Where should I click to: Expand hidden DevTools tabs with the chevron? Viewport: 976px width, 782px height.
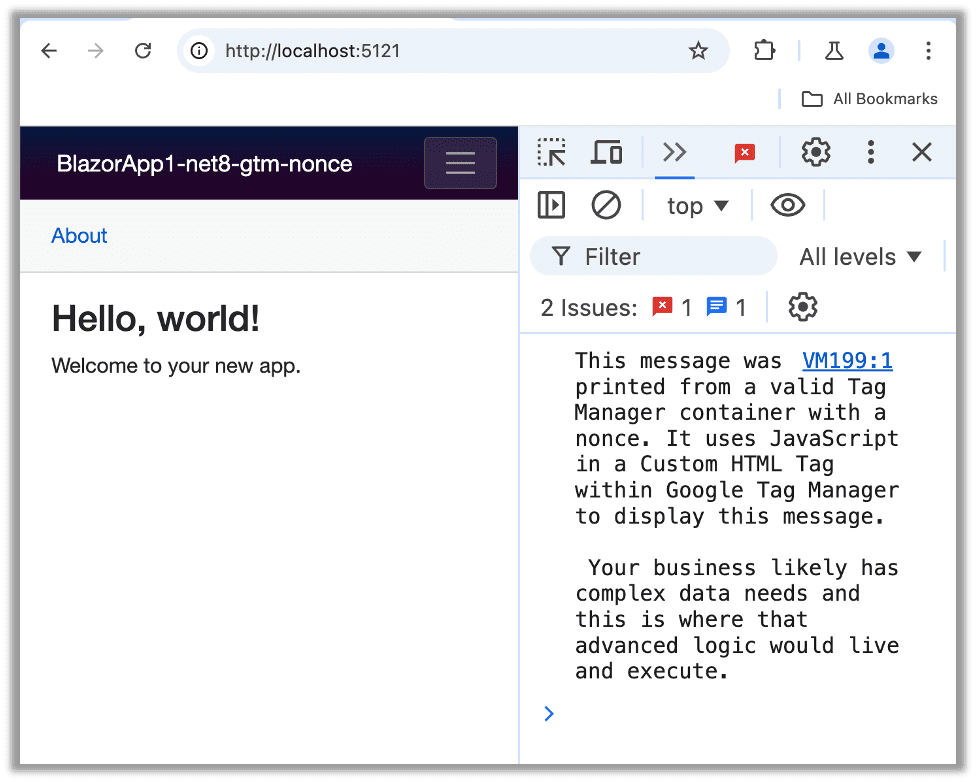point(674,152)
